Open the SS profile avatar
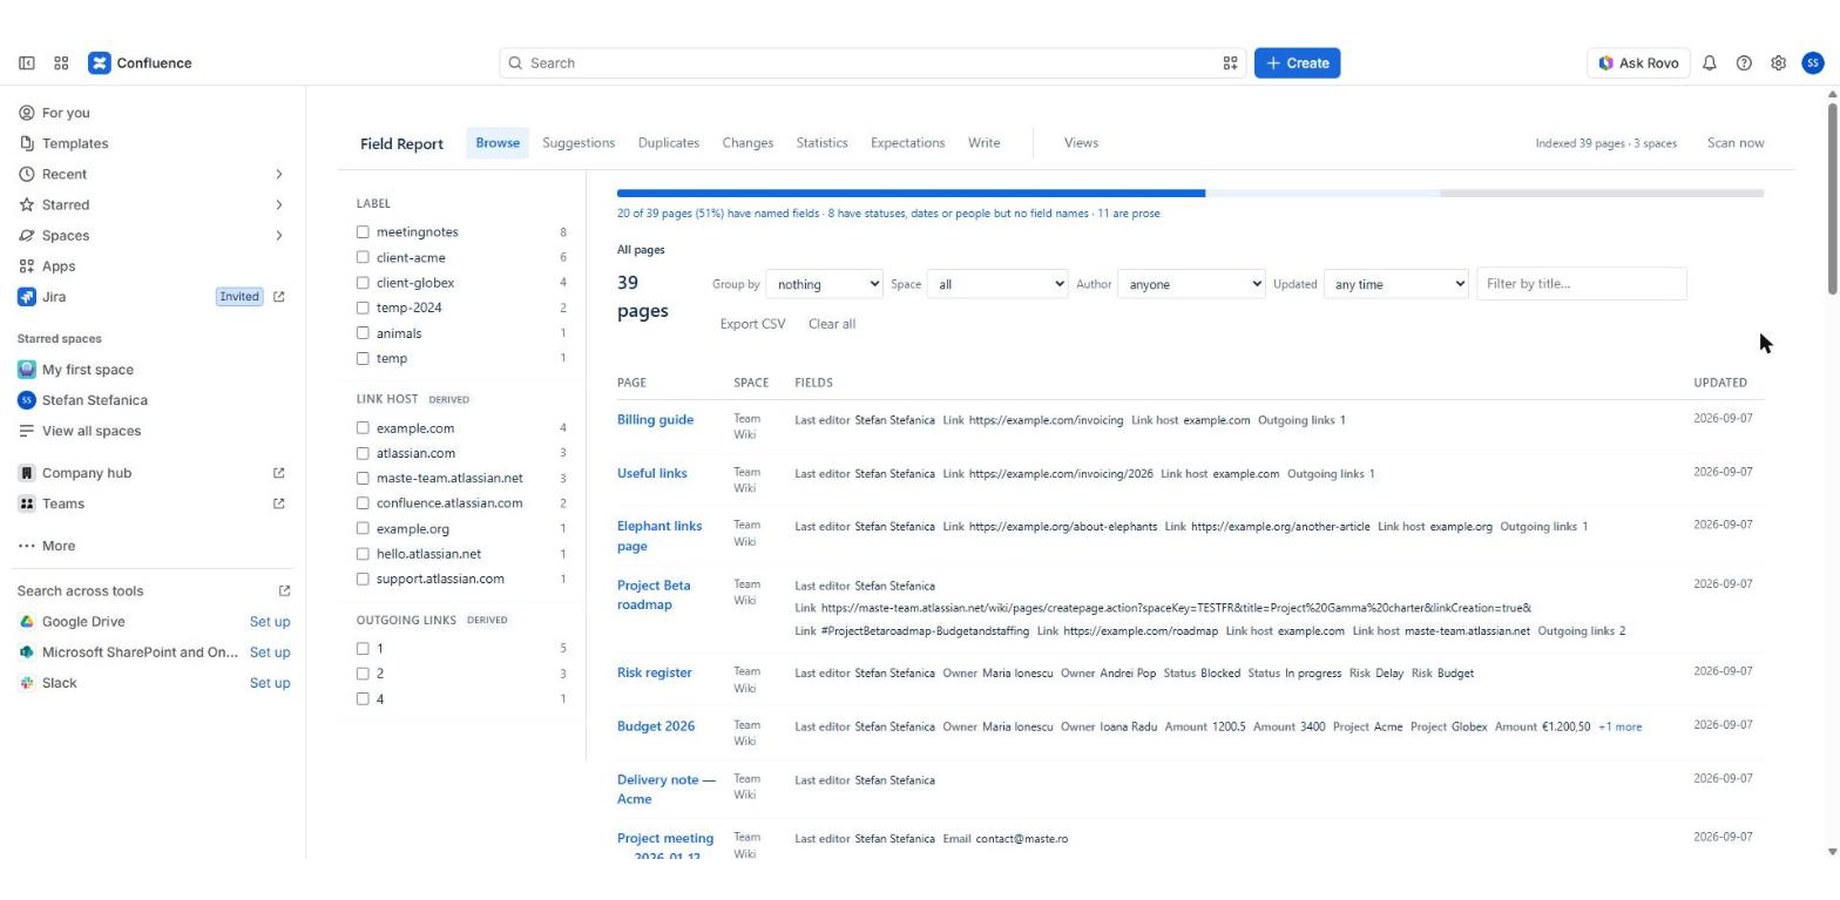Screen dimensions: 1840x900 (x=1812, y=63)
